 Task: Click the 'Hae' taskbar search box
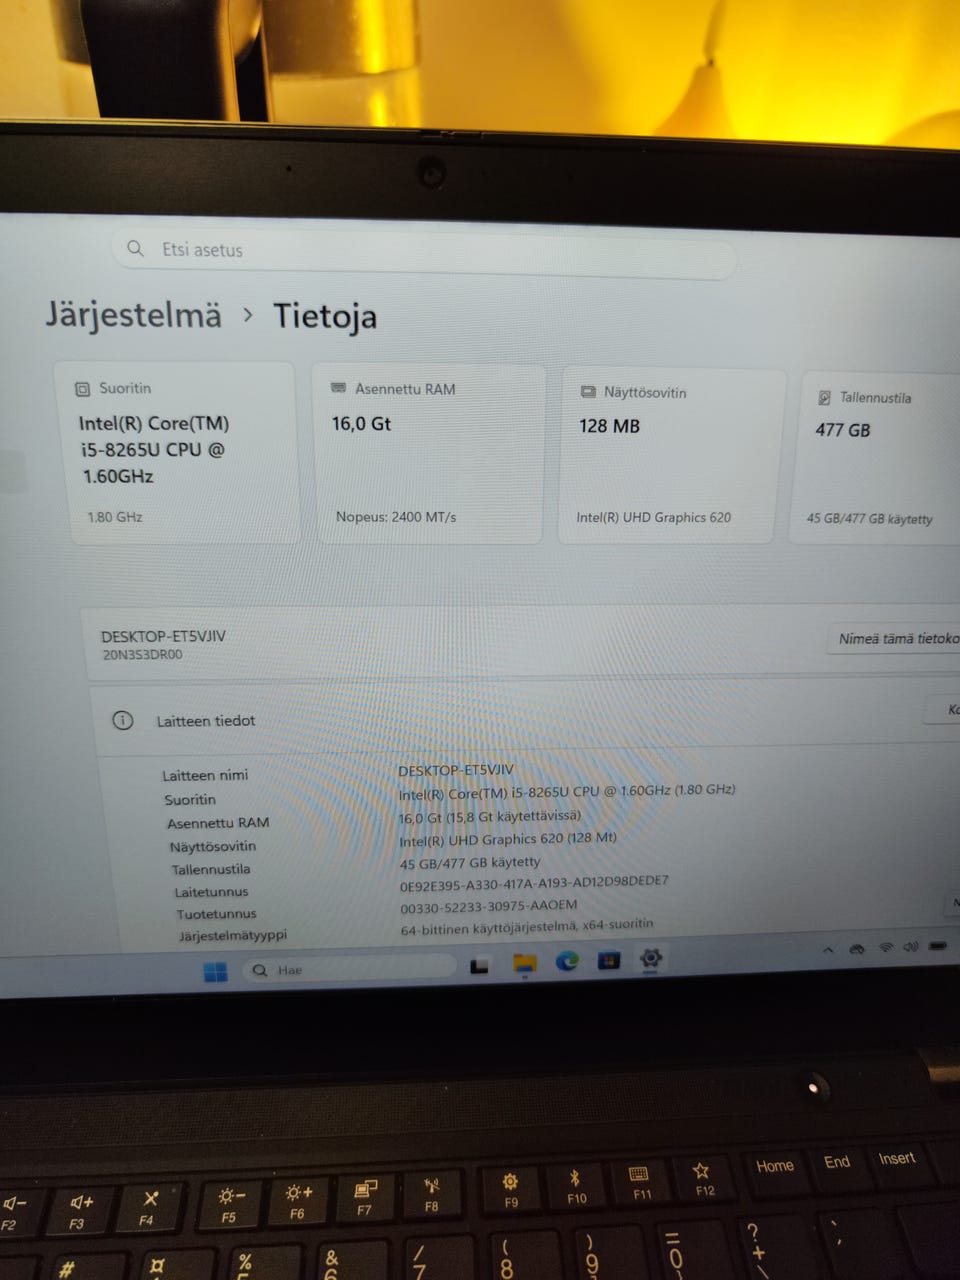(x=350, y=969)
